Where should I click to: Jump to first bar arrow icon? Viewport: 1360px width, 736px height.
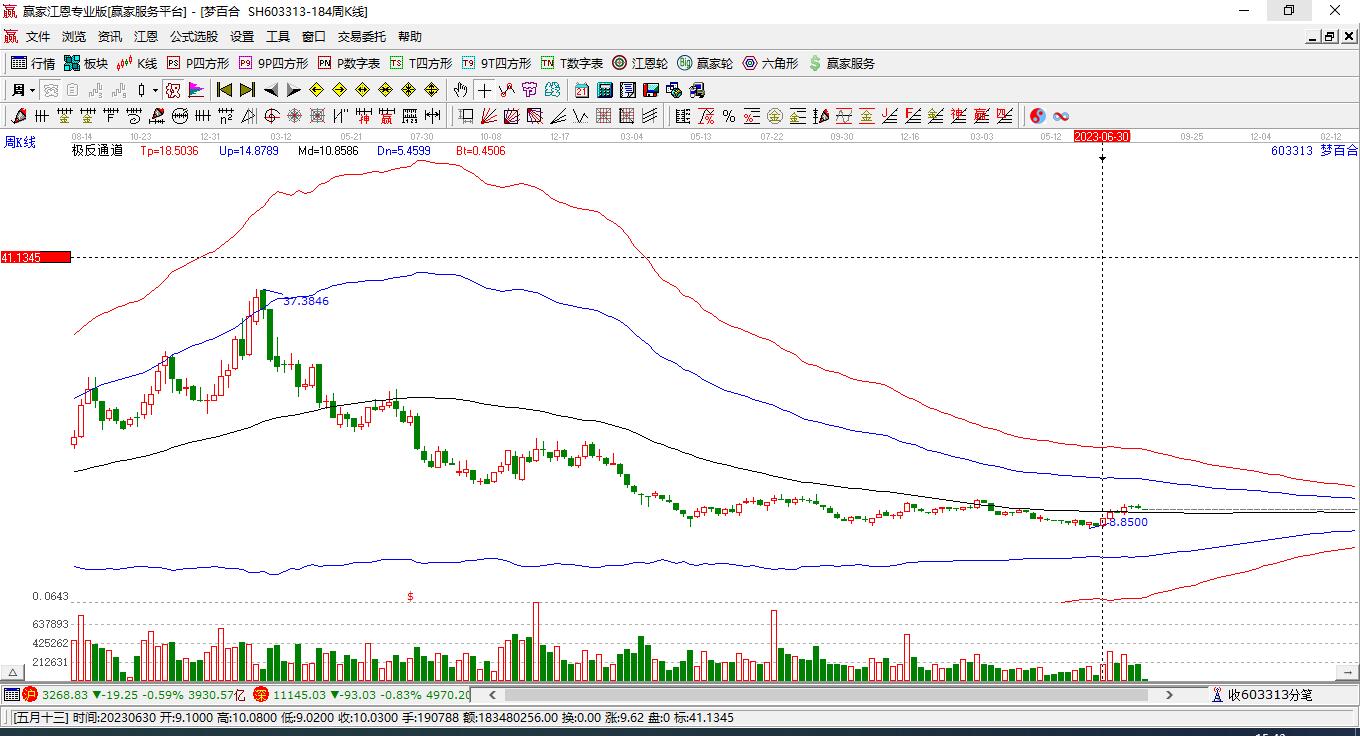224,90
